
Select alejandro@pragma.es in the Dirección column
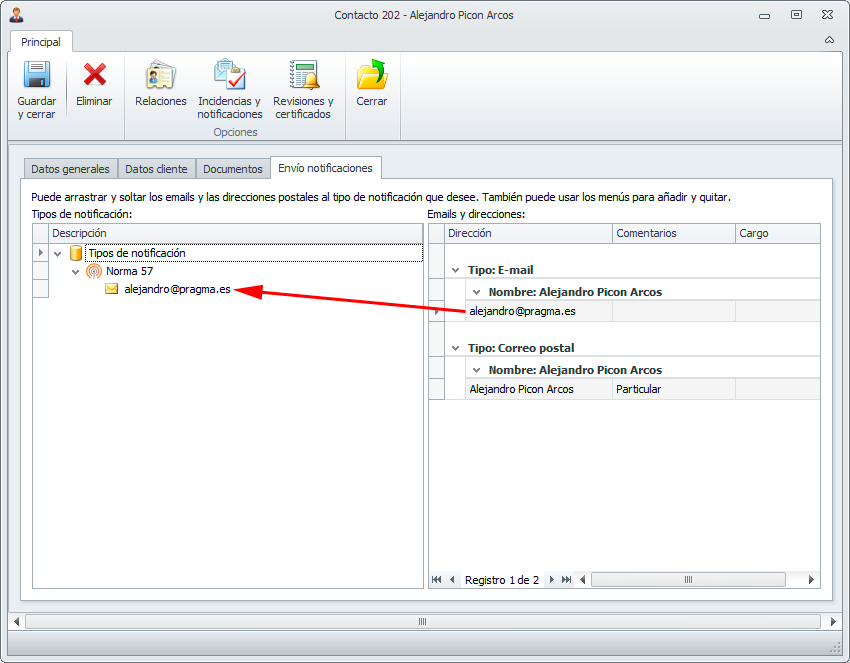point(539,311)
